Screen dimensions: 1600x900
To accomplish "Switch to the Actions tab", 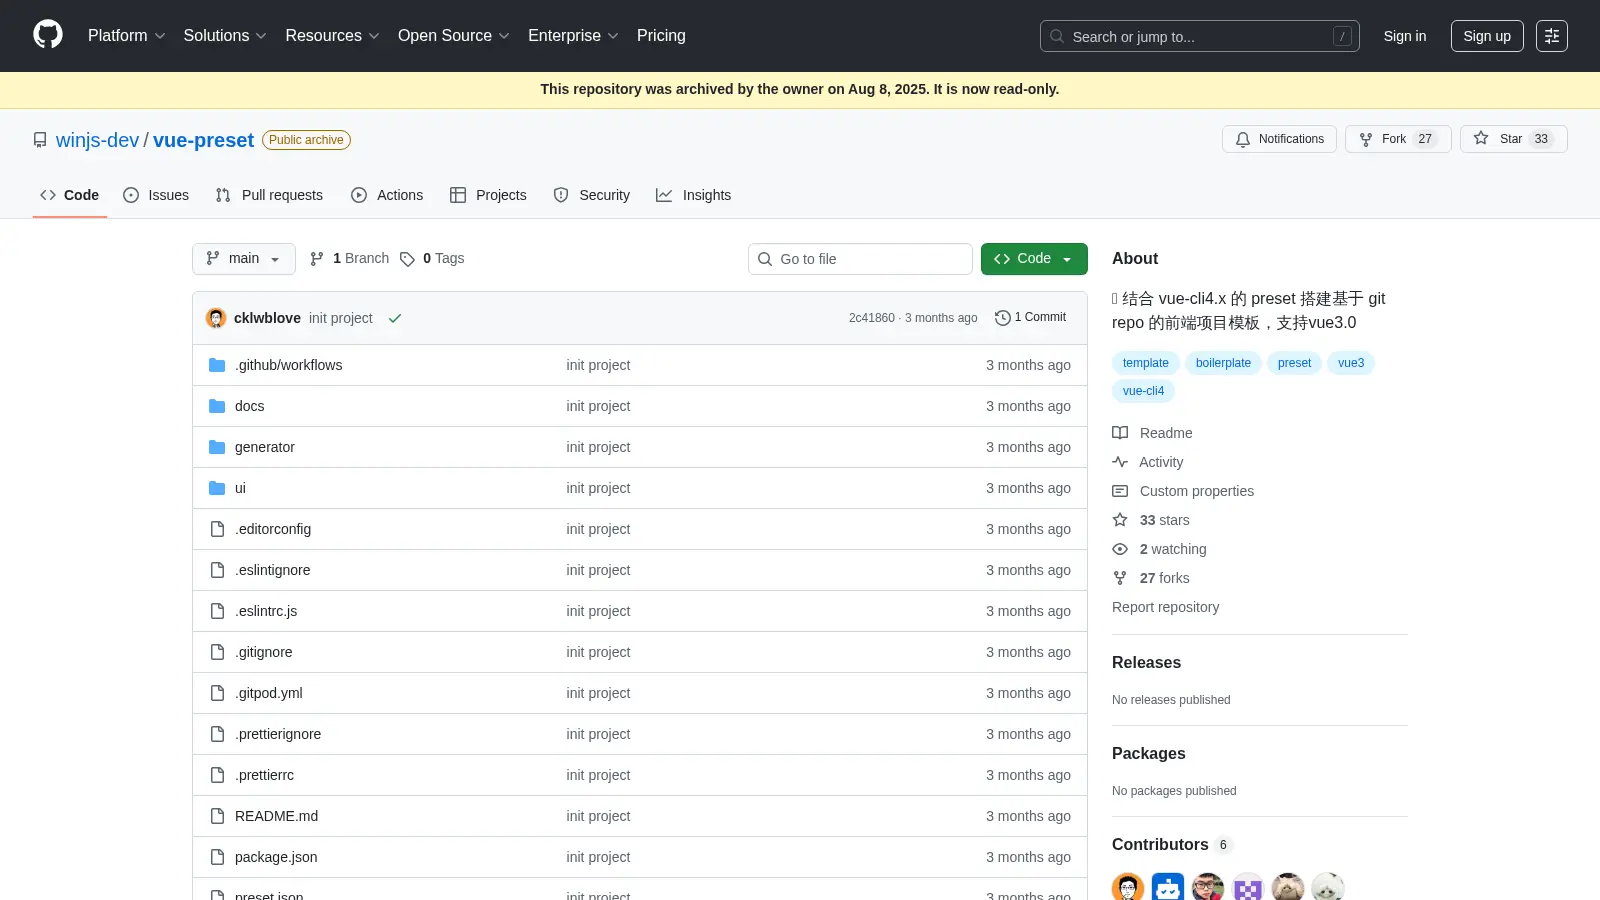I will (x=387, y=195).
